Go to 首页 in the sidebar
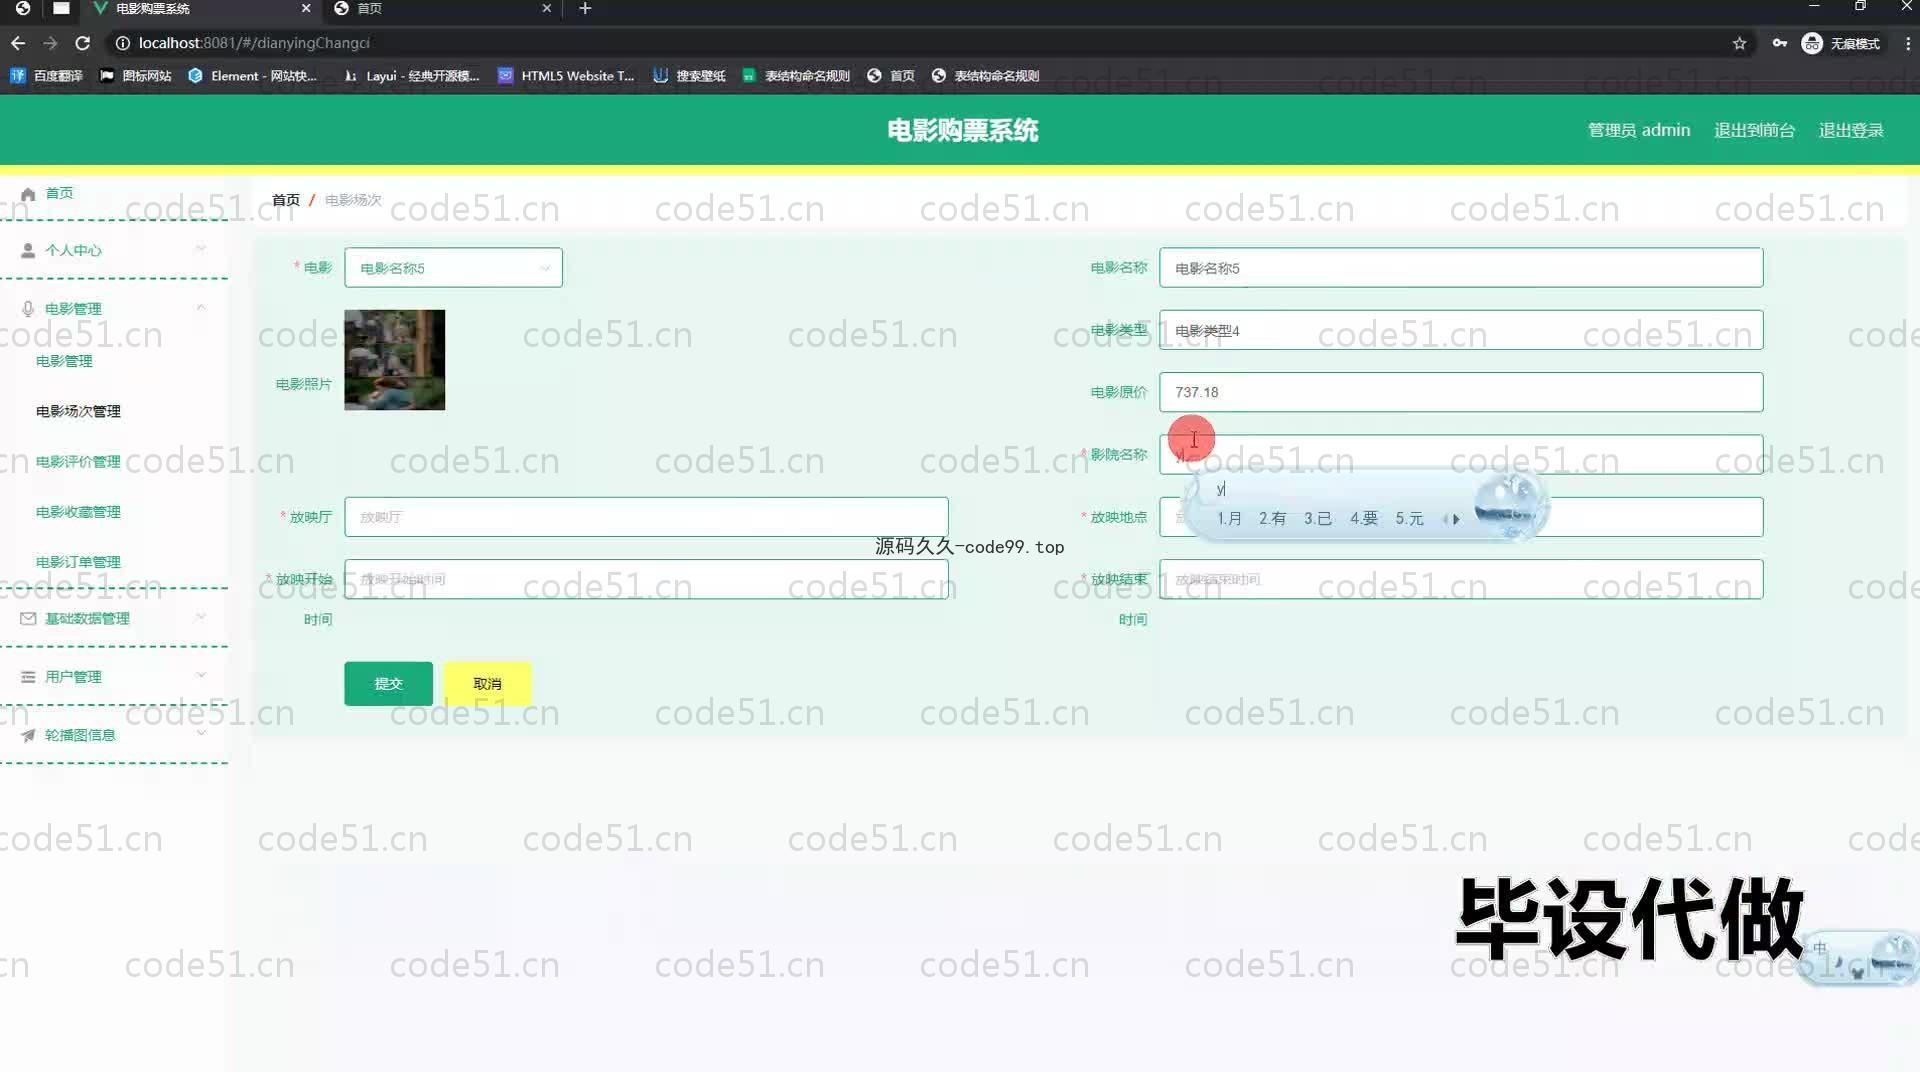Image resolution: width=1920 pixels, height=1072 pixels. [59, 193]
